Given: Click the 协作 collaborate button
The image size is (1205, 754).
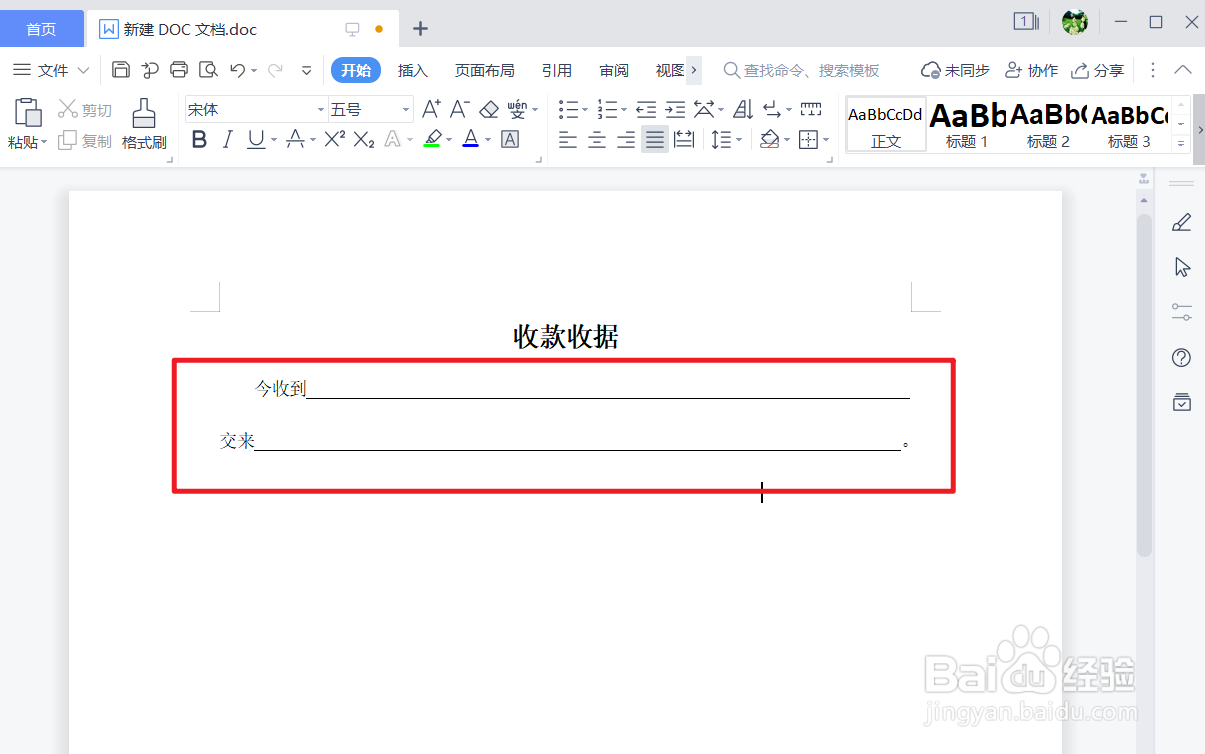Looking at the screenshot, I should (1031, 70).
